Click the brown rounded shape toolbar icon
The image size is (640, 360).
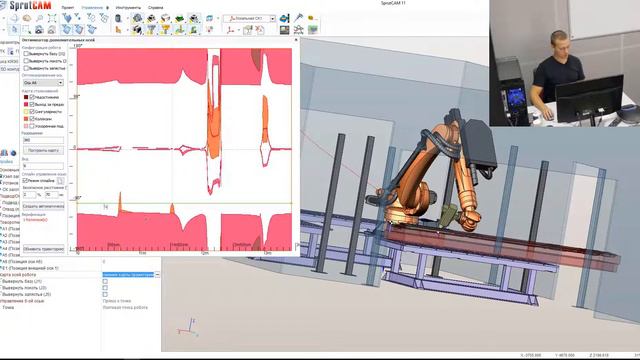27,18
